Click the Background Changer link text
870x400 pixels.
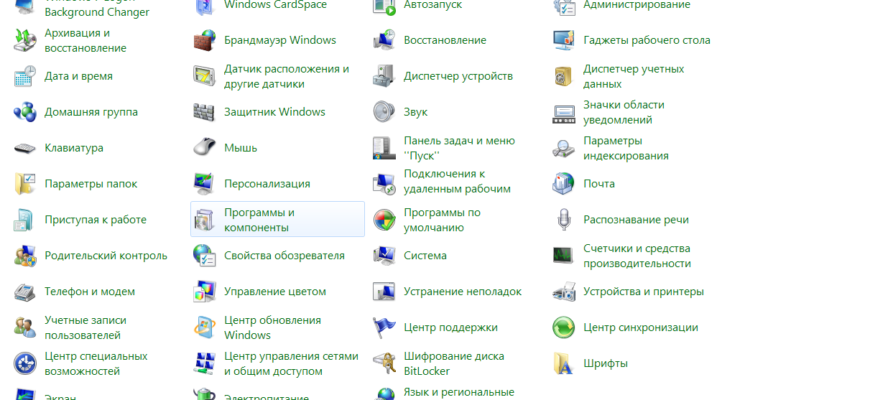point(97,12)
